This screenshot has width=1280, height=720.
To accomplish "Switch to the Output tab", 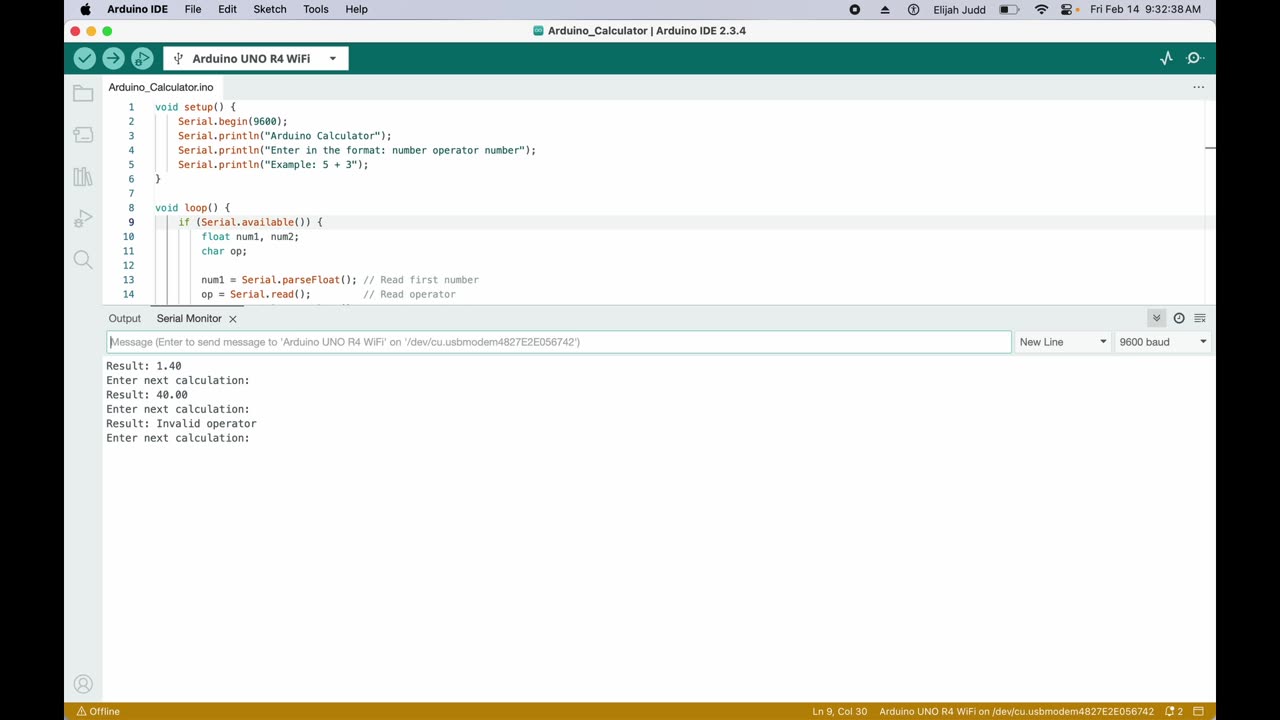I will pos(125,318).
